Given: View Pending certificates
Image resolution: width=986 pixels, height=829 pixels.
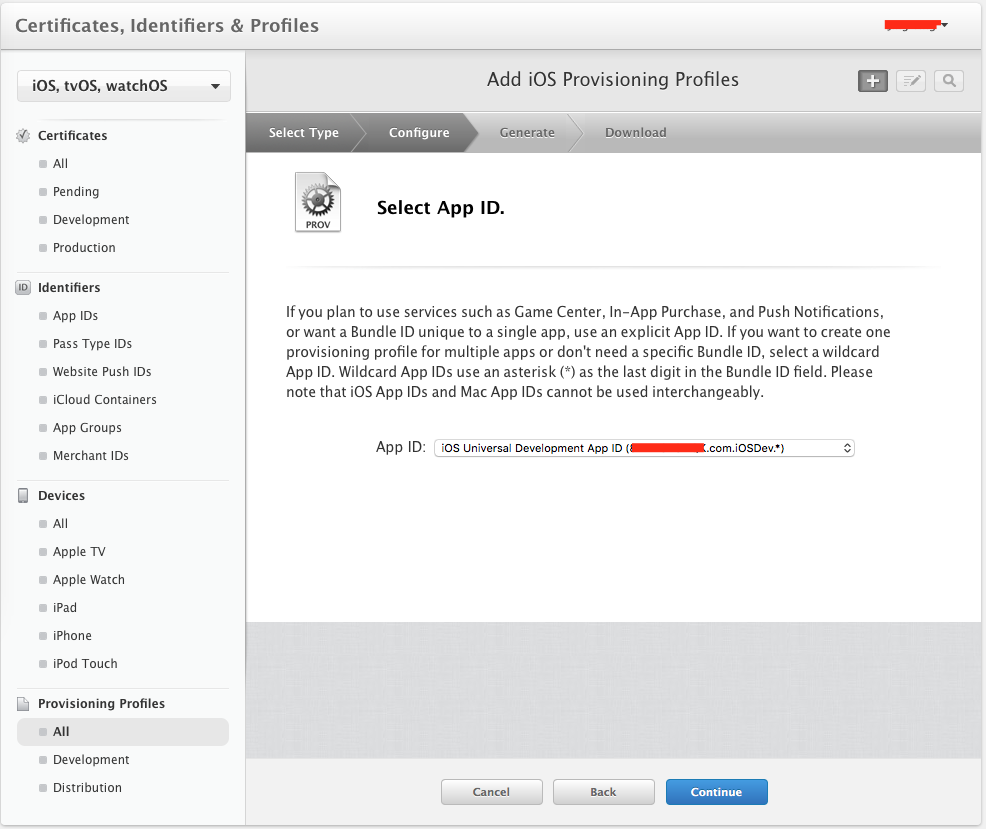Looking at the screenshot, I should pyautogui.click(x=75, y=191).
